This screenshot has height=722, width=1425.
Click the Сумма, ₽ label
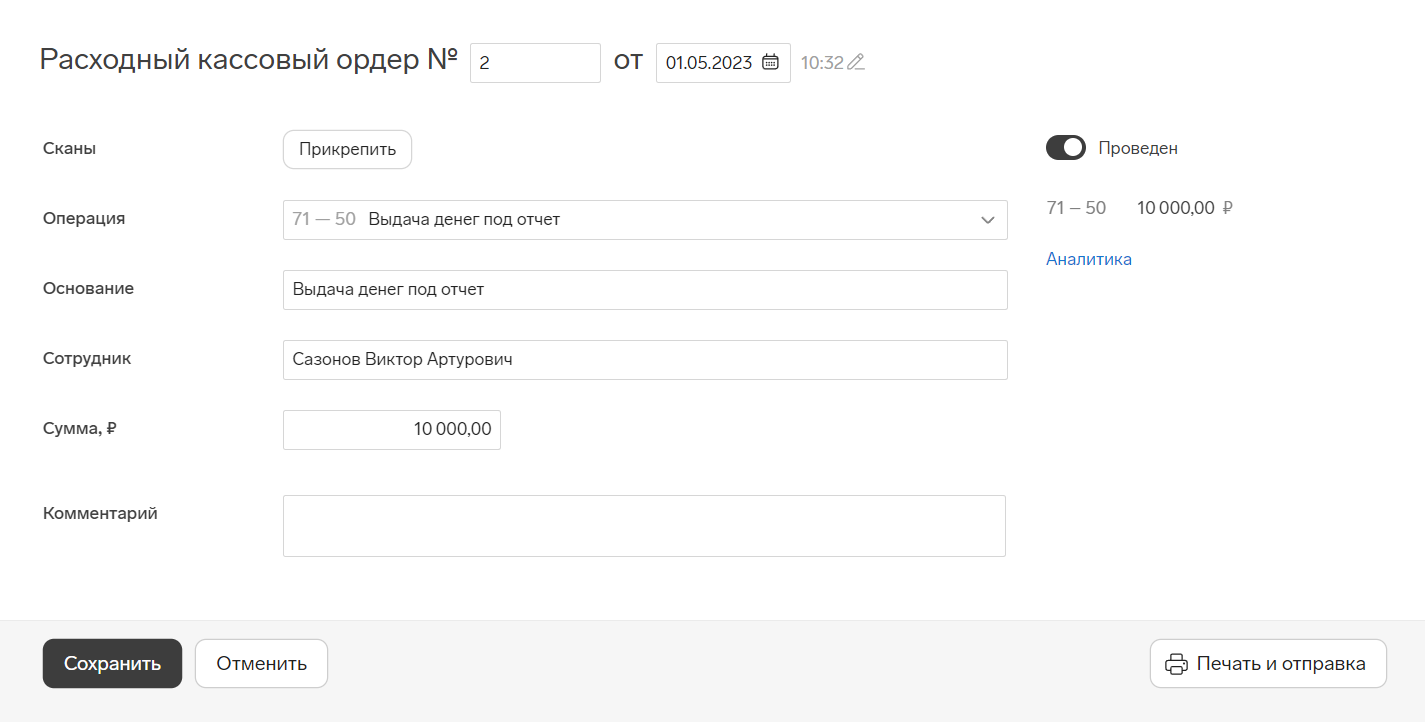(81, 428)
